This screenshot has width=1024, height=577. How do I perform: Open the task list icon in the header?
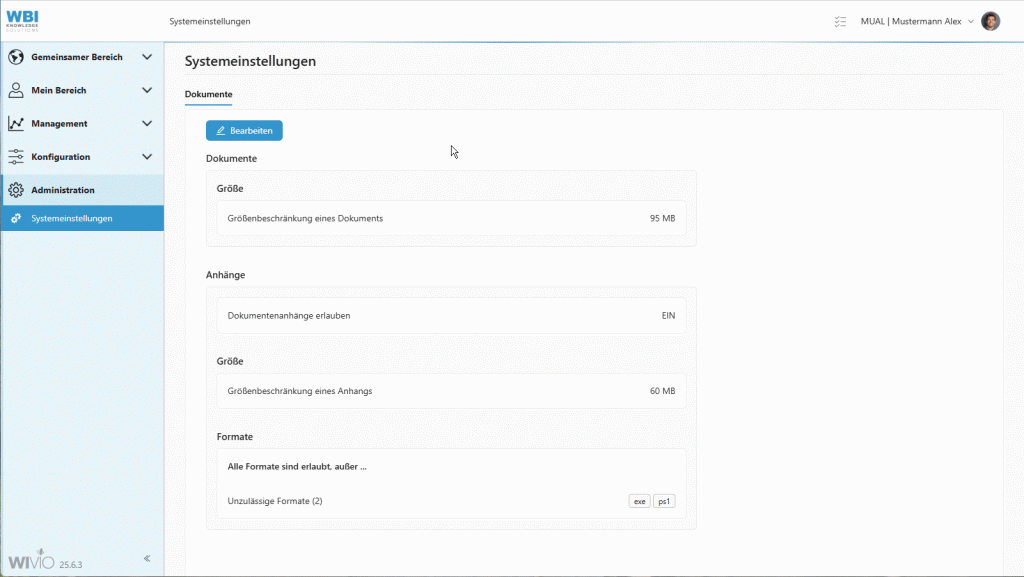[x=839, y=20]
